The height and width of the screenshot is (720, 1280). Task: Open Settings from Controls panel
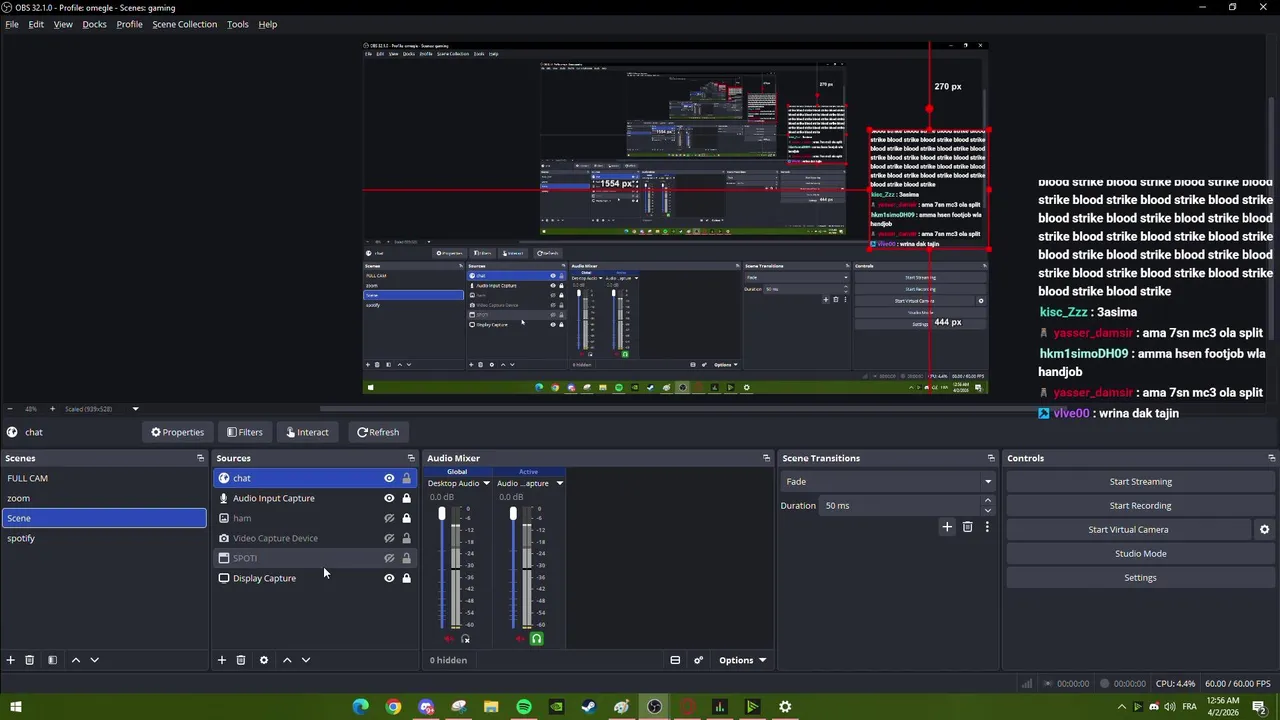(1140, 578)
